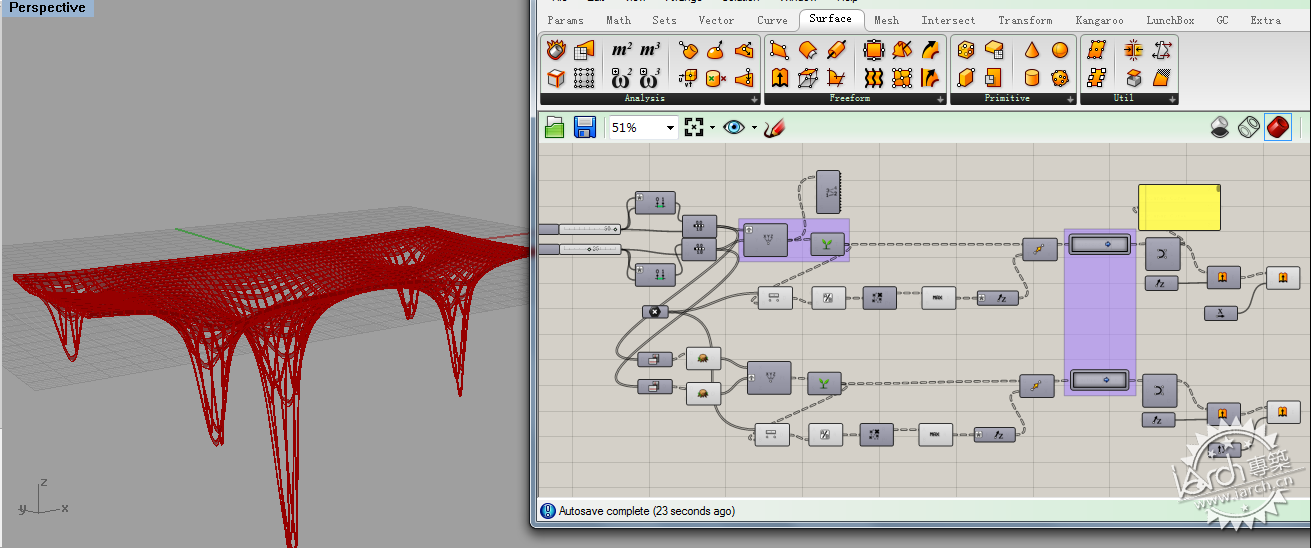Select the X unit vector component

coord(1220,313)
